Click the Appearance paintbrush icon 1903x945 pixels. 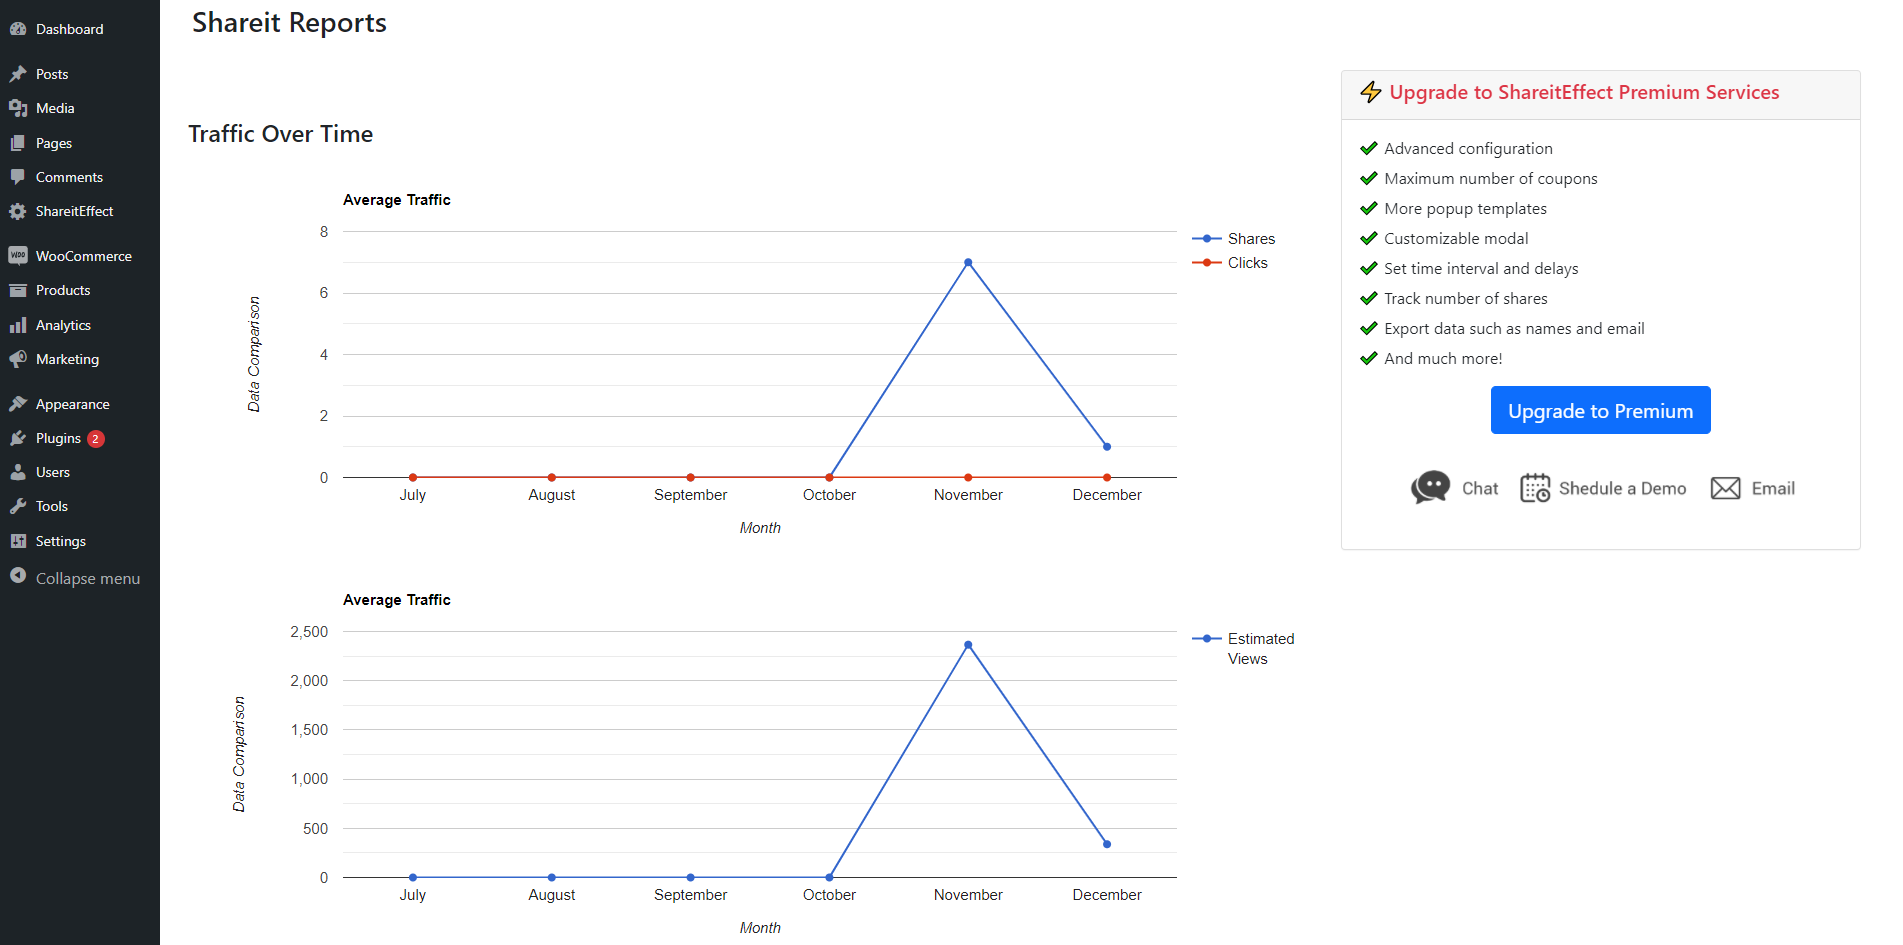[18, 404]
